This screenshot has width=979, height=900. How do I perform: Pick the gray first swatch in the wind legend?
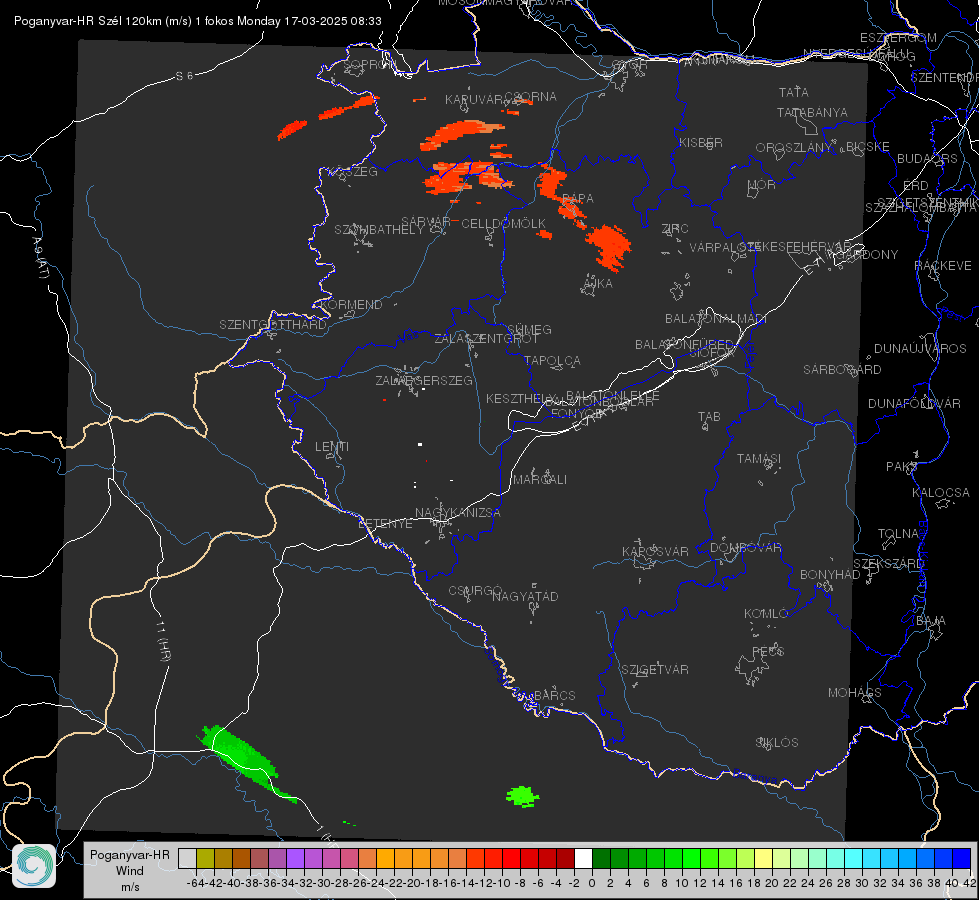[x=187, y=858]
